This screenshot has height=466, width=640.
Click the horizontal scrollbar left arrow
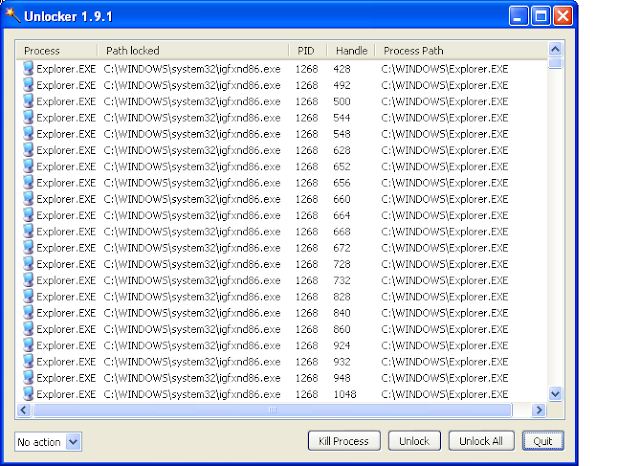[x=24, y=410]
